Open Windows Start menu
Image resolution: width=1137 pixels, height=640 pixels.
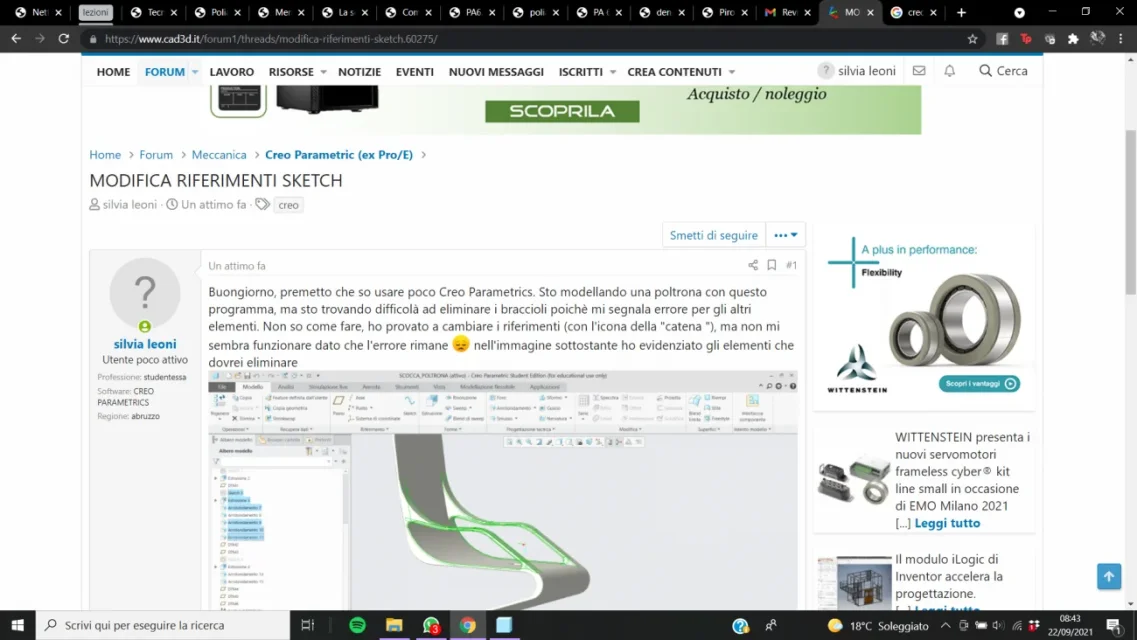17,625
